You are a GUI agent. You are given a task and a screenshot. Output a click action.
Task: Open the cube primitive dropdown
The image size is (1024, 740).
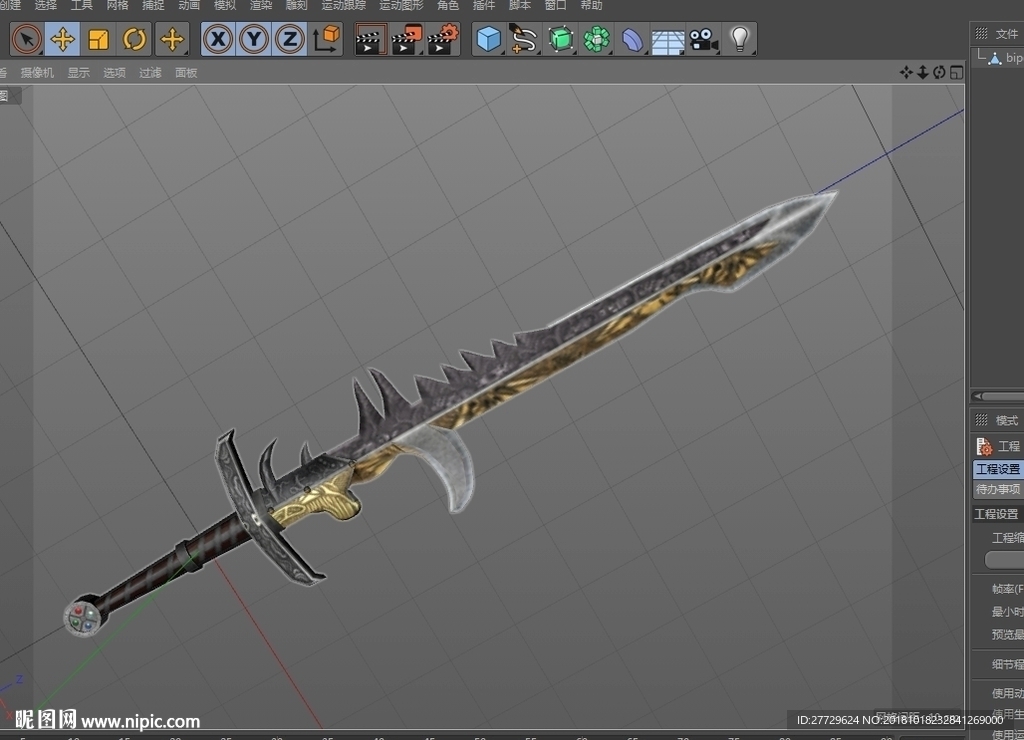tap(488, 39)
